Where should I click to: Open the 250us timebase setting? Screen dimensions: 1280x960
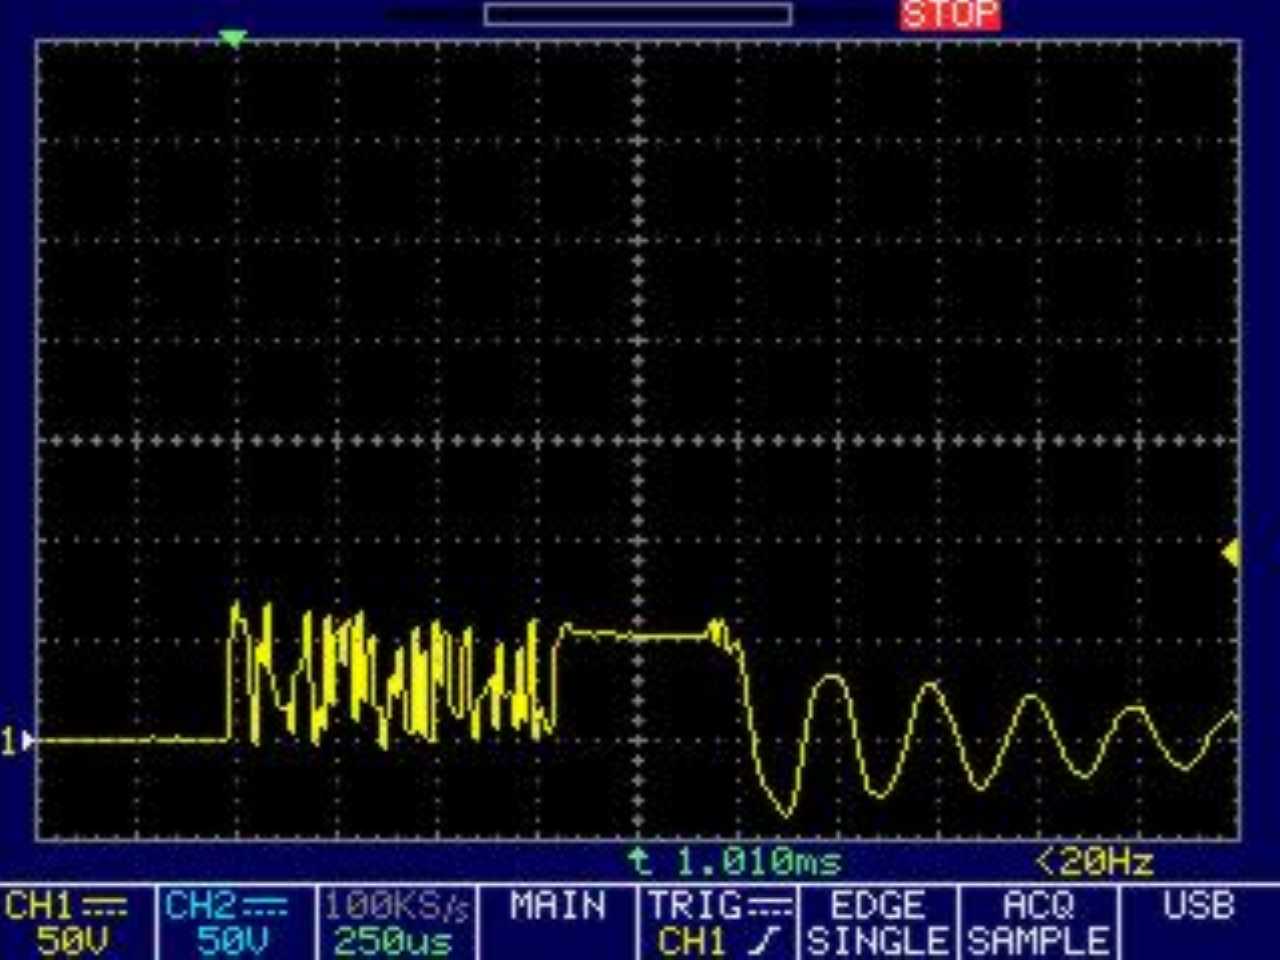[x=396, y=923]
